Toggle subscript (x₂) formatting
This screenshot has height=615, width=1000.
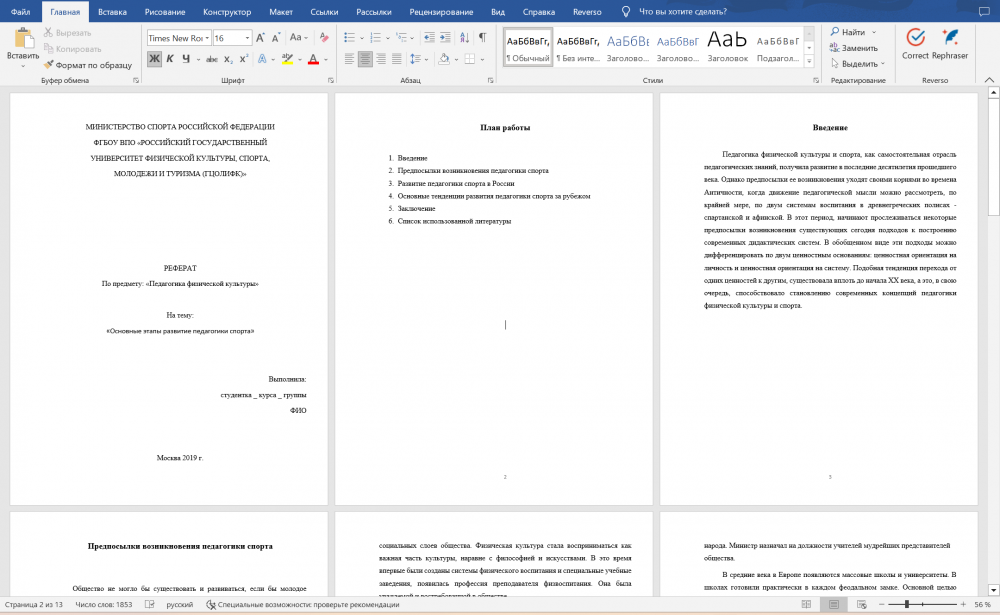228,59
